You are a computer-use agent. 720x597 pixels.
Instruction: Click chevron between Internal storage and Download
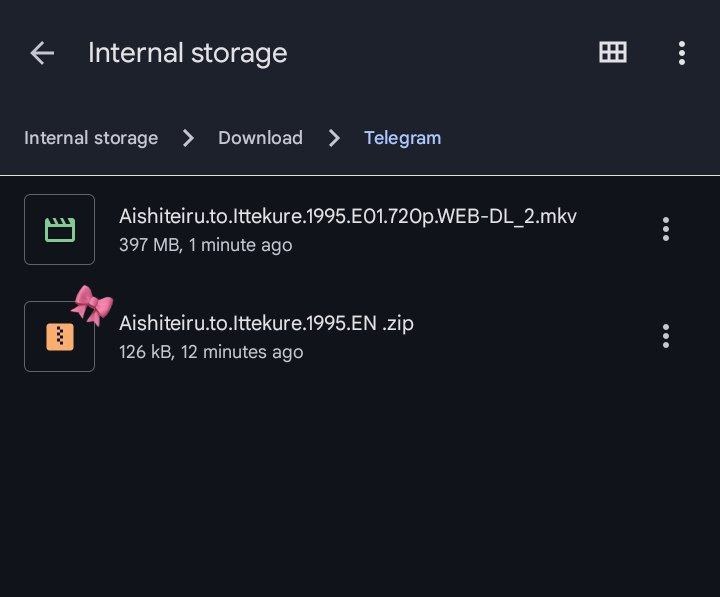point(188,138)
